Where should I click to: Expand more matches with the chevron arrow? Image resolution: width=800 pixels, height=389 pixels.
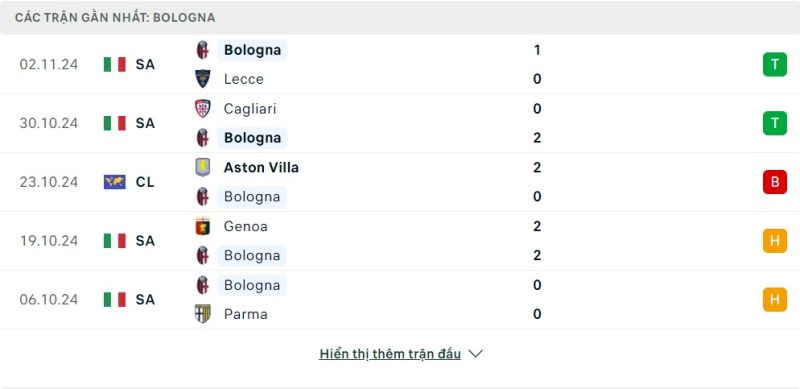(476, 354)
